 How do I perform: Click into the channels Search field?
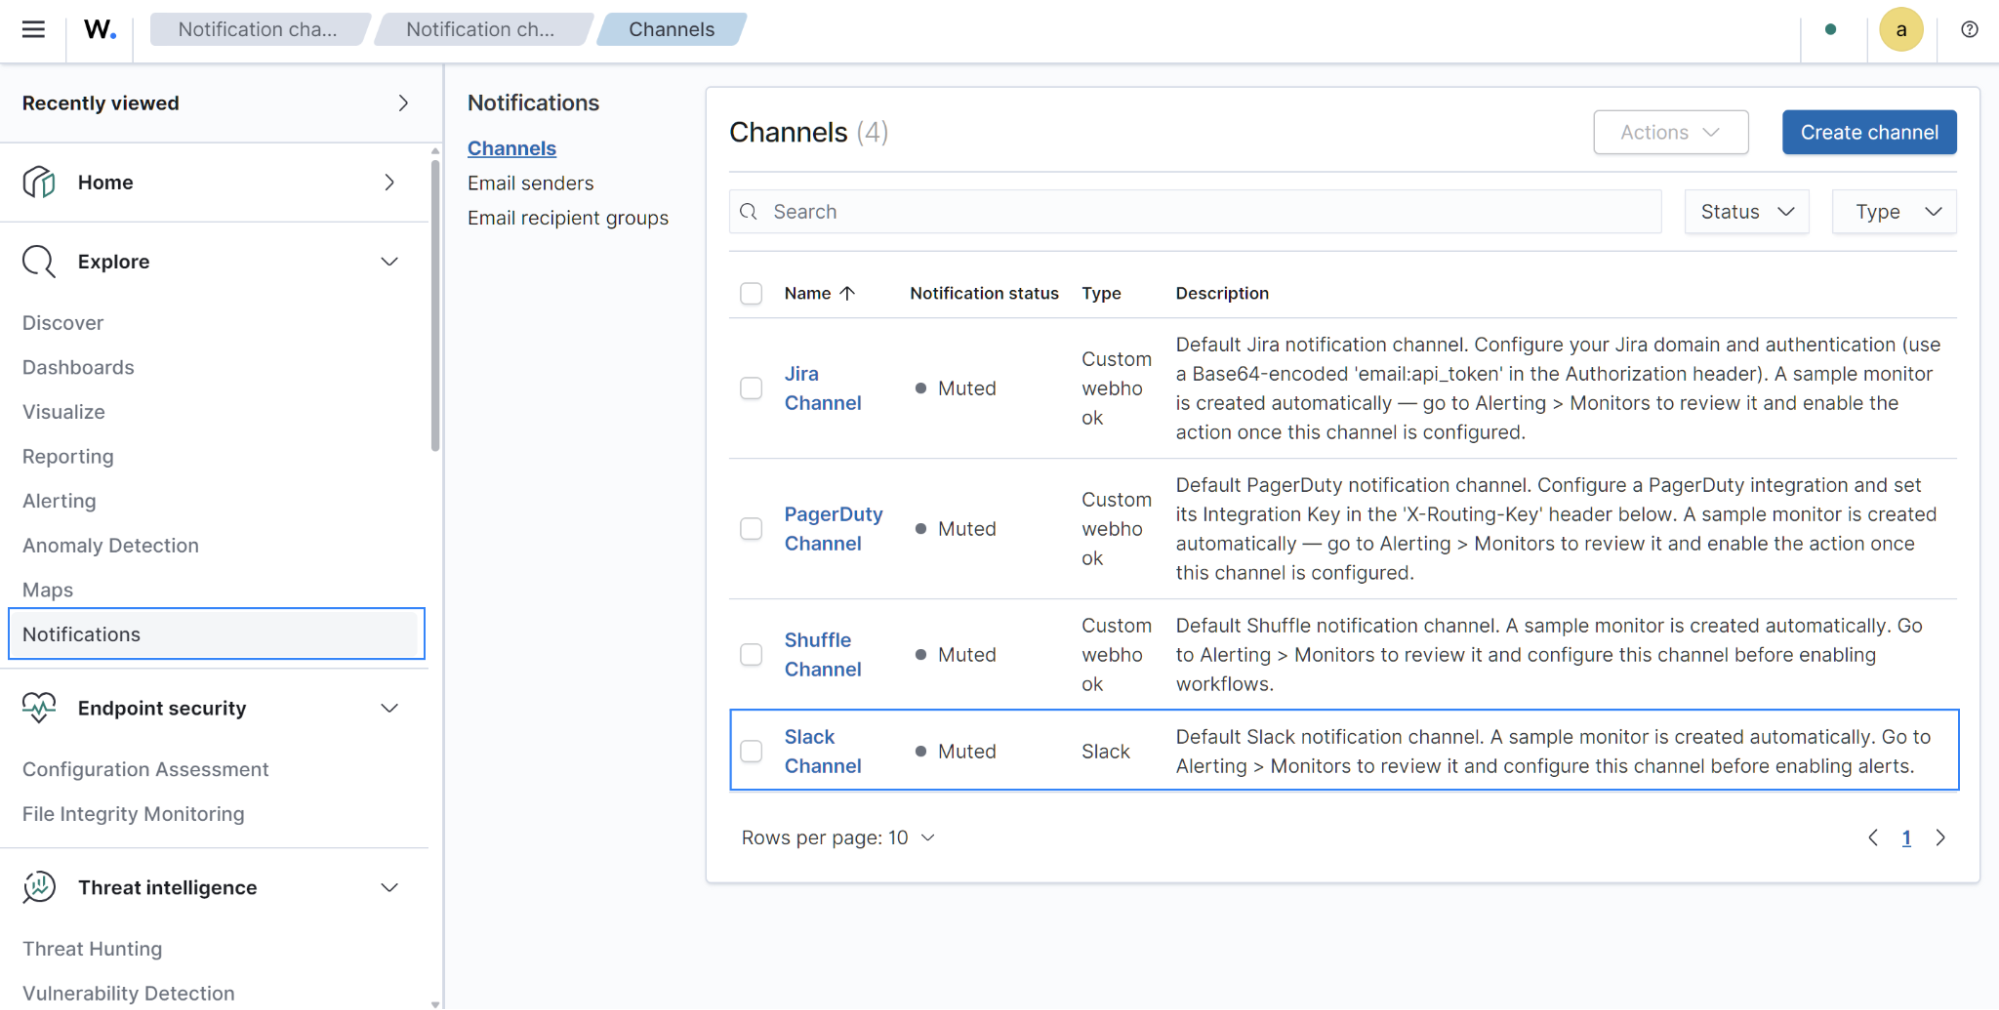coord(1195,212)
